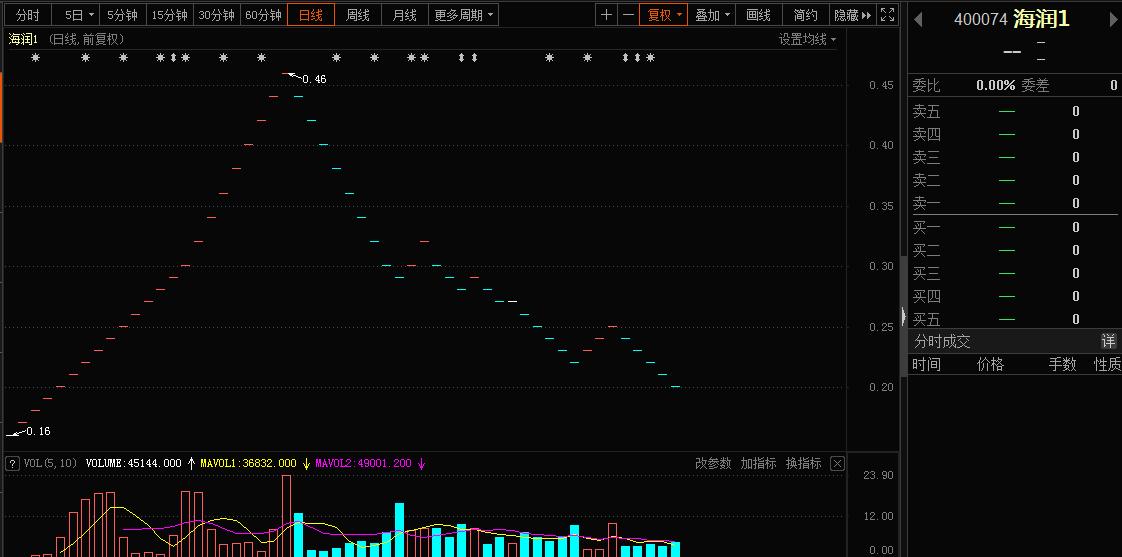The height and width of the screenshot is (557, 1122).
Task: Open the 复权 dropdown
Action: pyautogui.click(x=664, y=15)
